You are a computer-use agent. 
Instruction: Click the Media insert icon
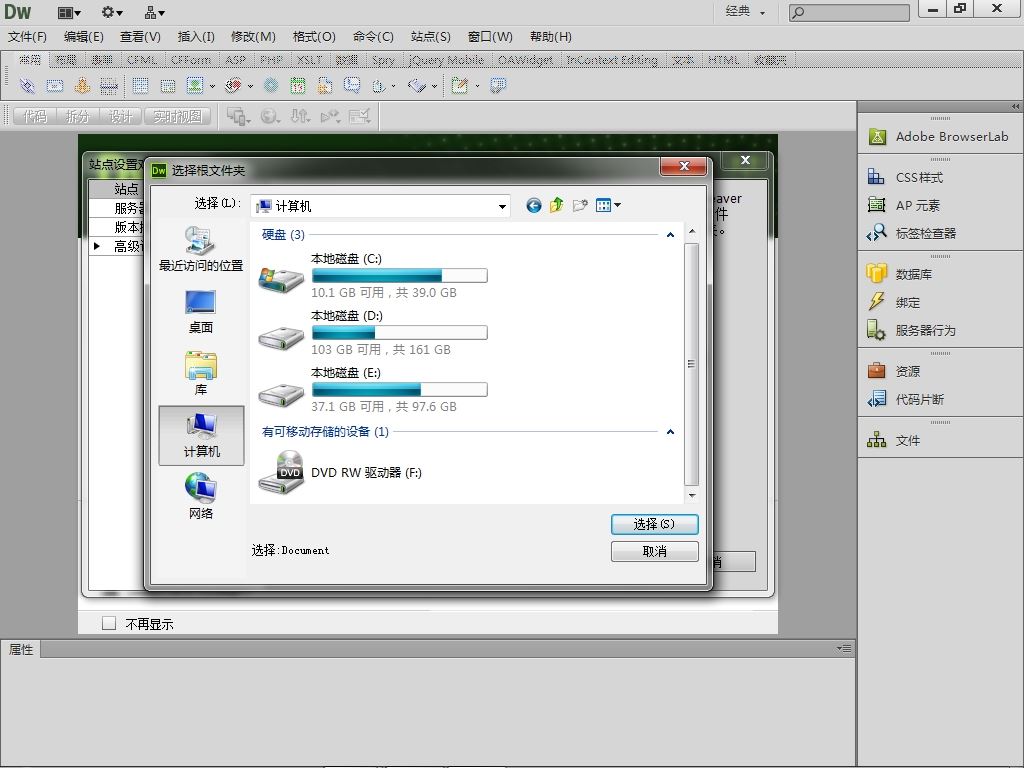click(233, 86)
